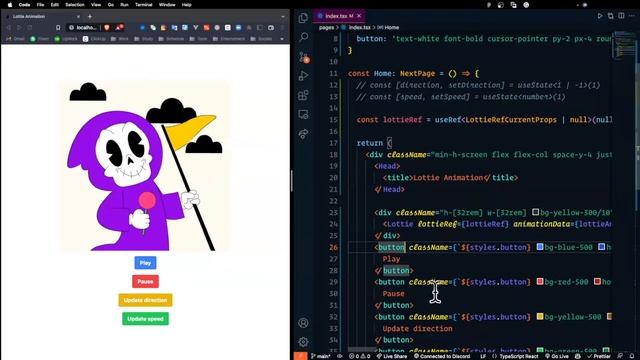Click the Code app menu

coord(24,4)
